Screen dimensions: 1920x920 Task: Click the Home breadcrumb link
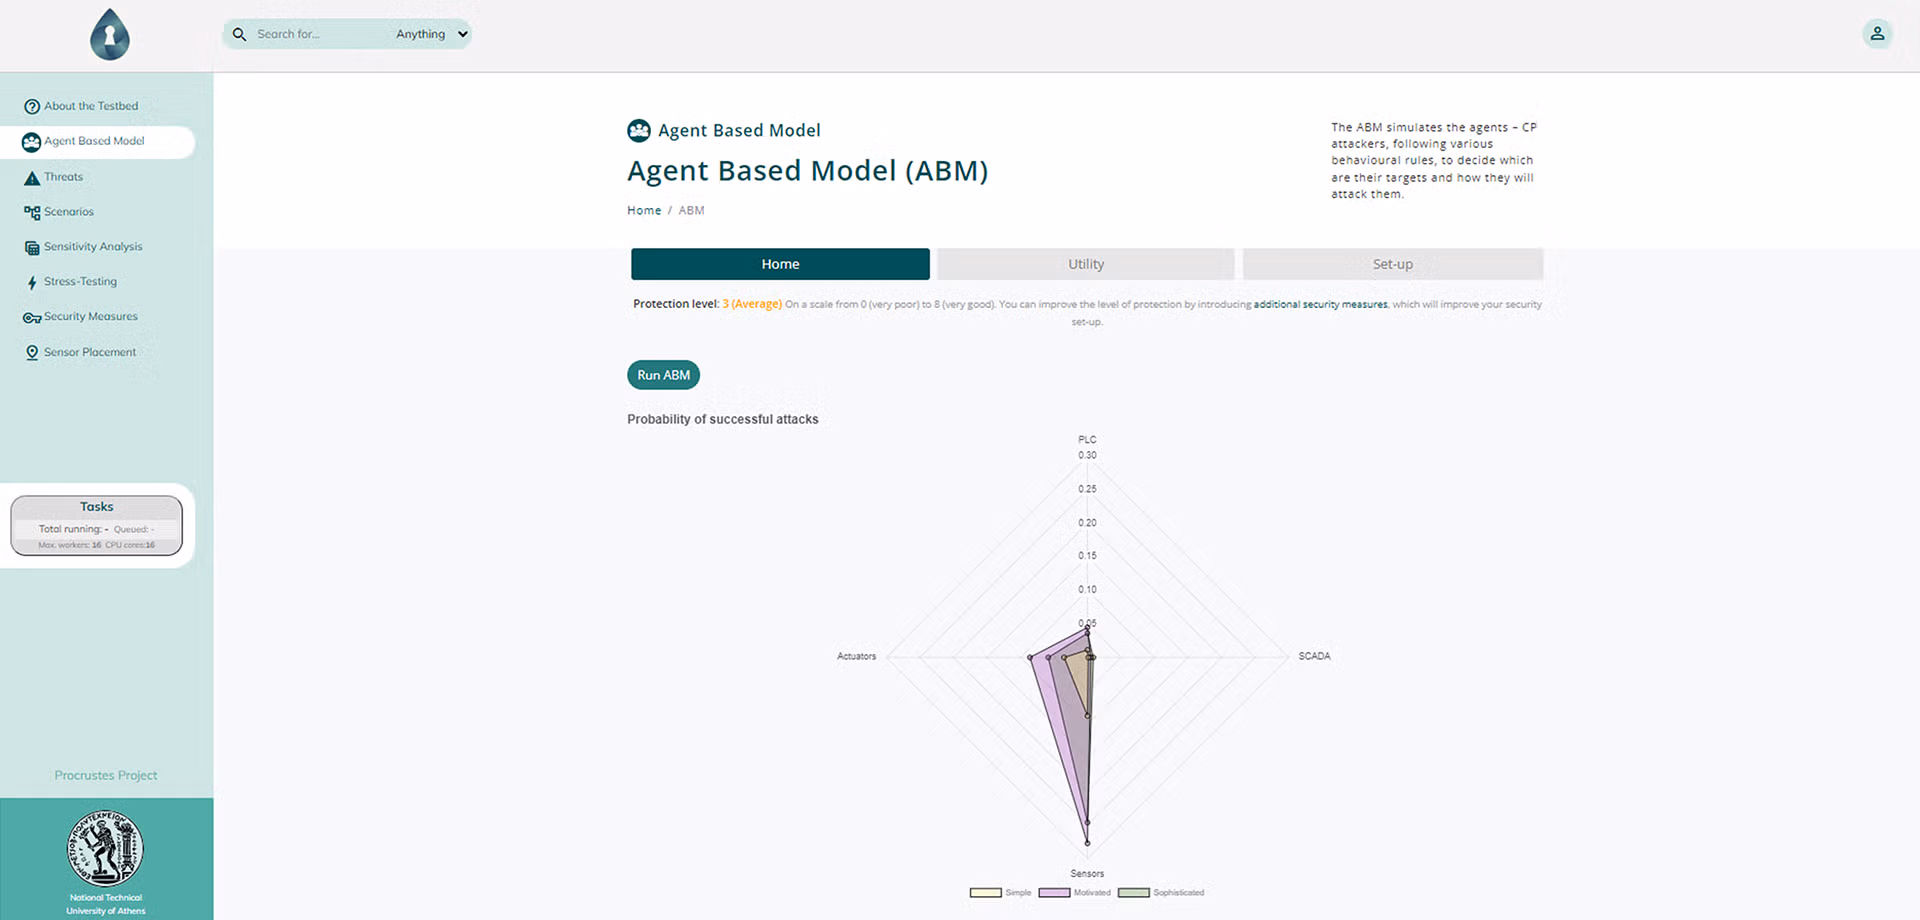(x=644, y=210)
